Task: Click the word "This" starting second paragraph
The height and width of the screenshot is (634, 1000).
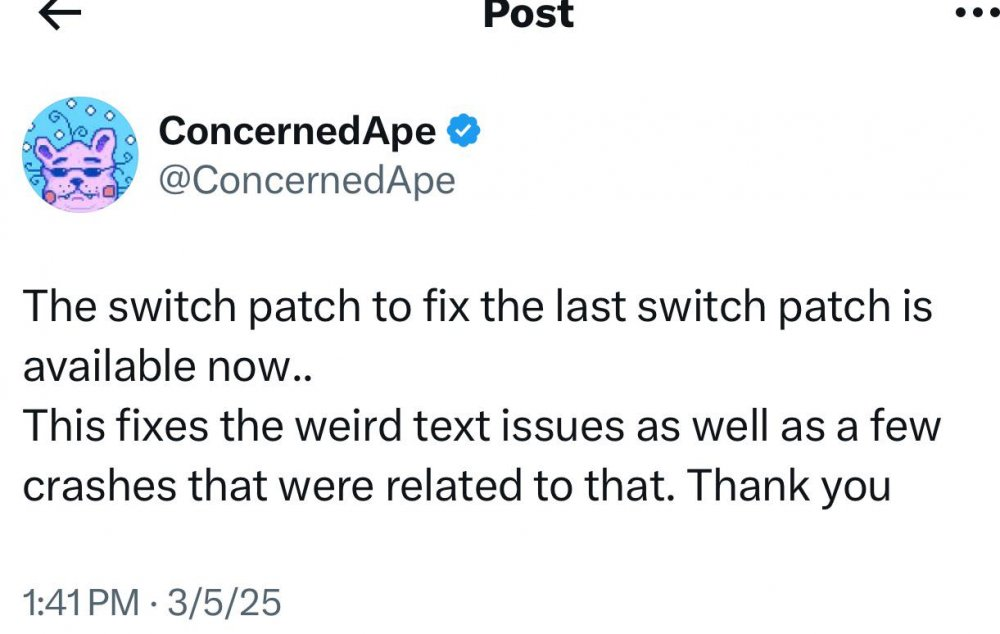Action: [64, 425]
